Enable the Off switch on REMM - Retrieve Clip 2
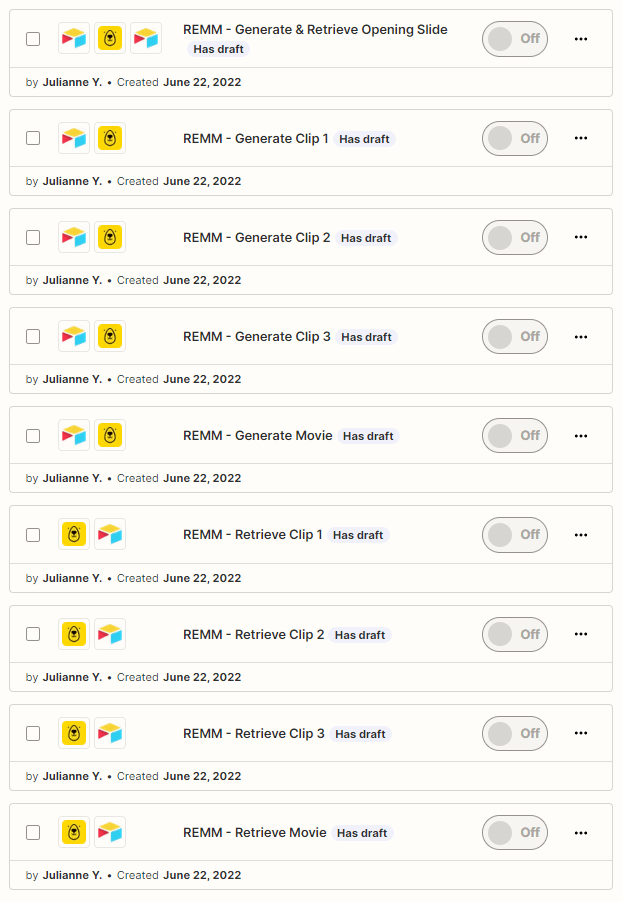Image resolution: width=623 pixels, height=902 pixels. tap(515, 633)
